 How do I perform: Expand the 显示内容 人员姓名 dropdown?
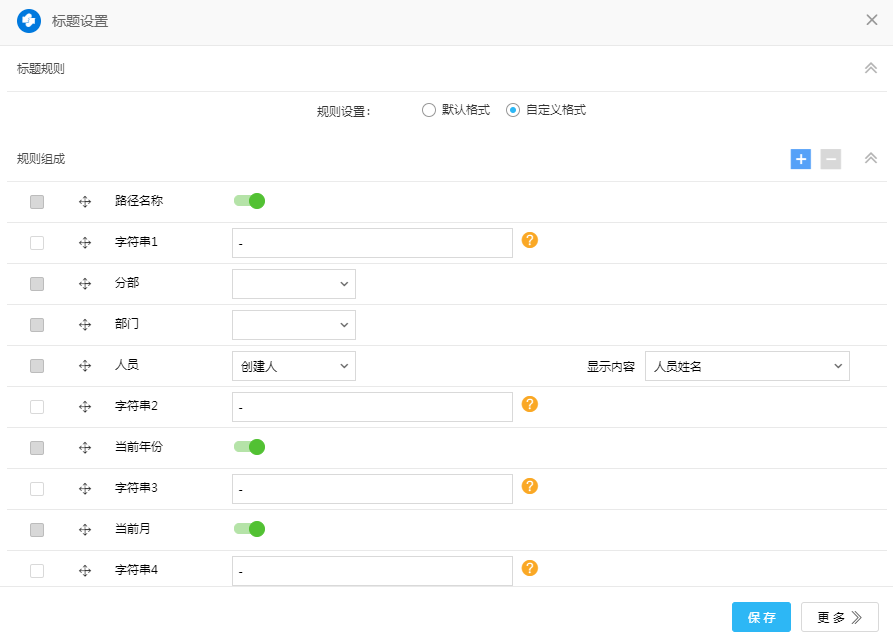tap(746, 366)
